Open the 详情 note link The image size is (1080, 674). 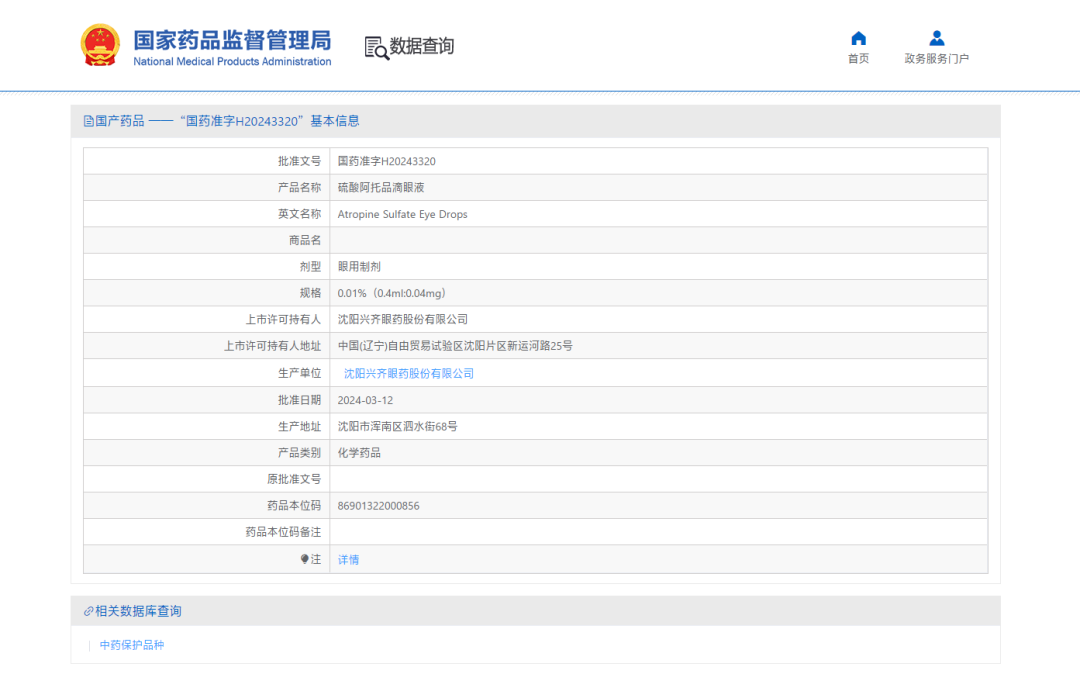[x=348, y=560]
